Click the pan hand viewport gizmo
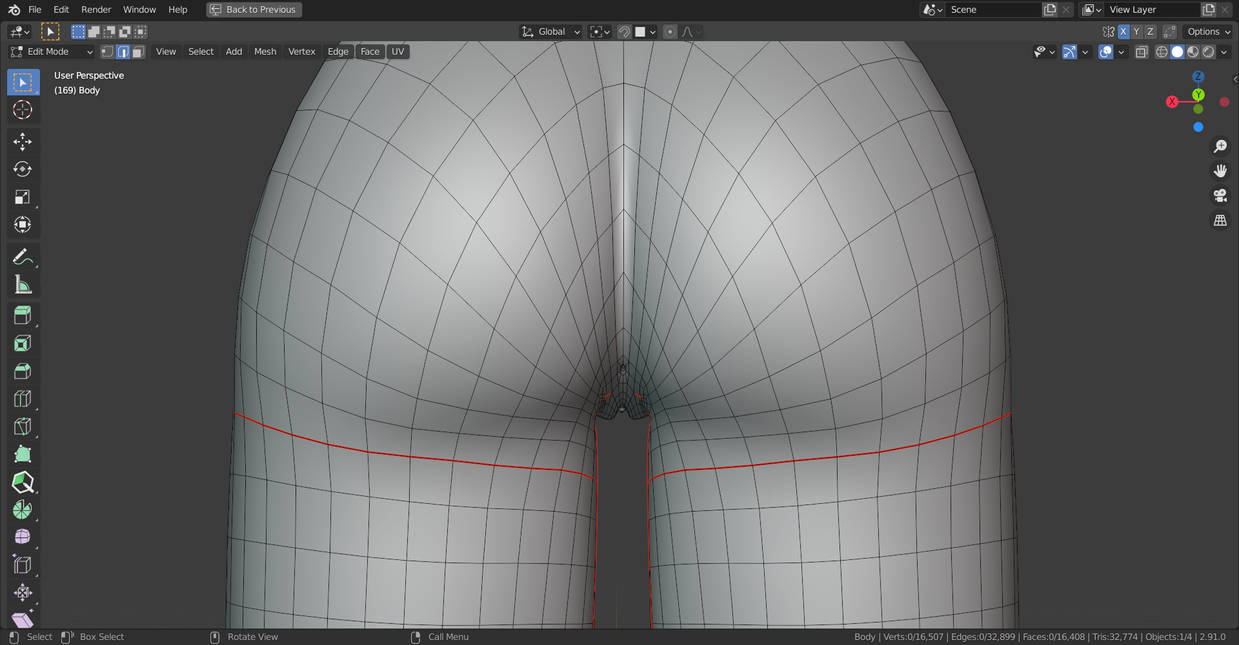 (x=1220, y=171)
